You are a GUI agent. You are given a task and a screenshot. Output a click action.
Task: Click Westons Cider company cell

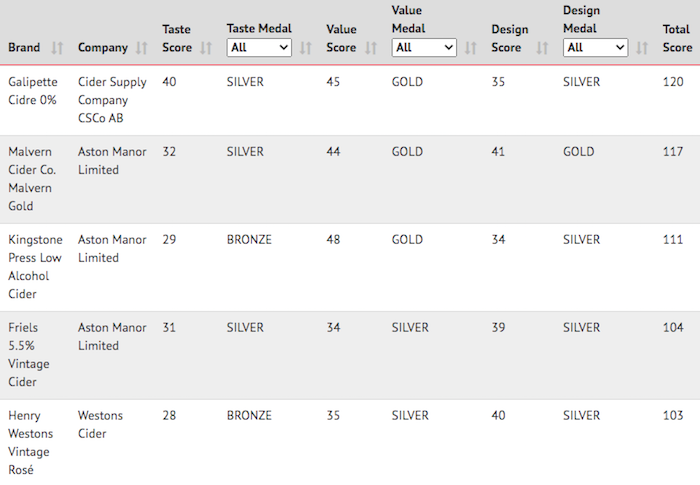pyautogui.click(x=100, y=425)
